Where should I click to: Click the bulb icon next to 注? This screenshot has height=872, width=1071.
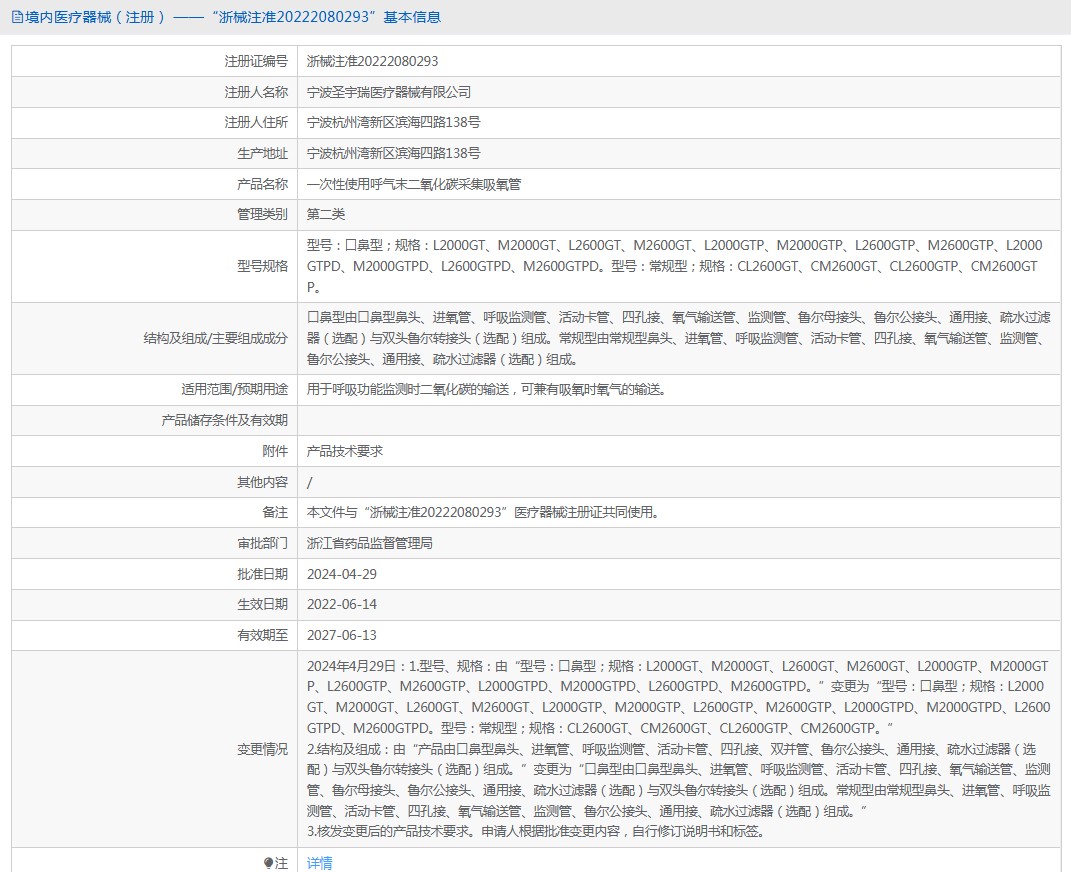click(x=268, y=863)
